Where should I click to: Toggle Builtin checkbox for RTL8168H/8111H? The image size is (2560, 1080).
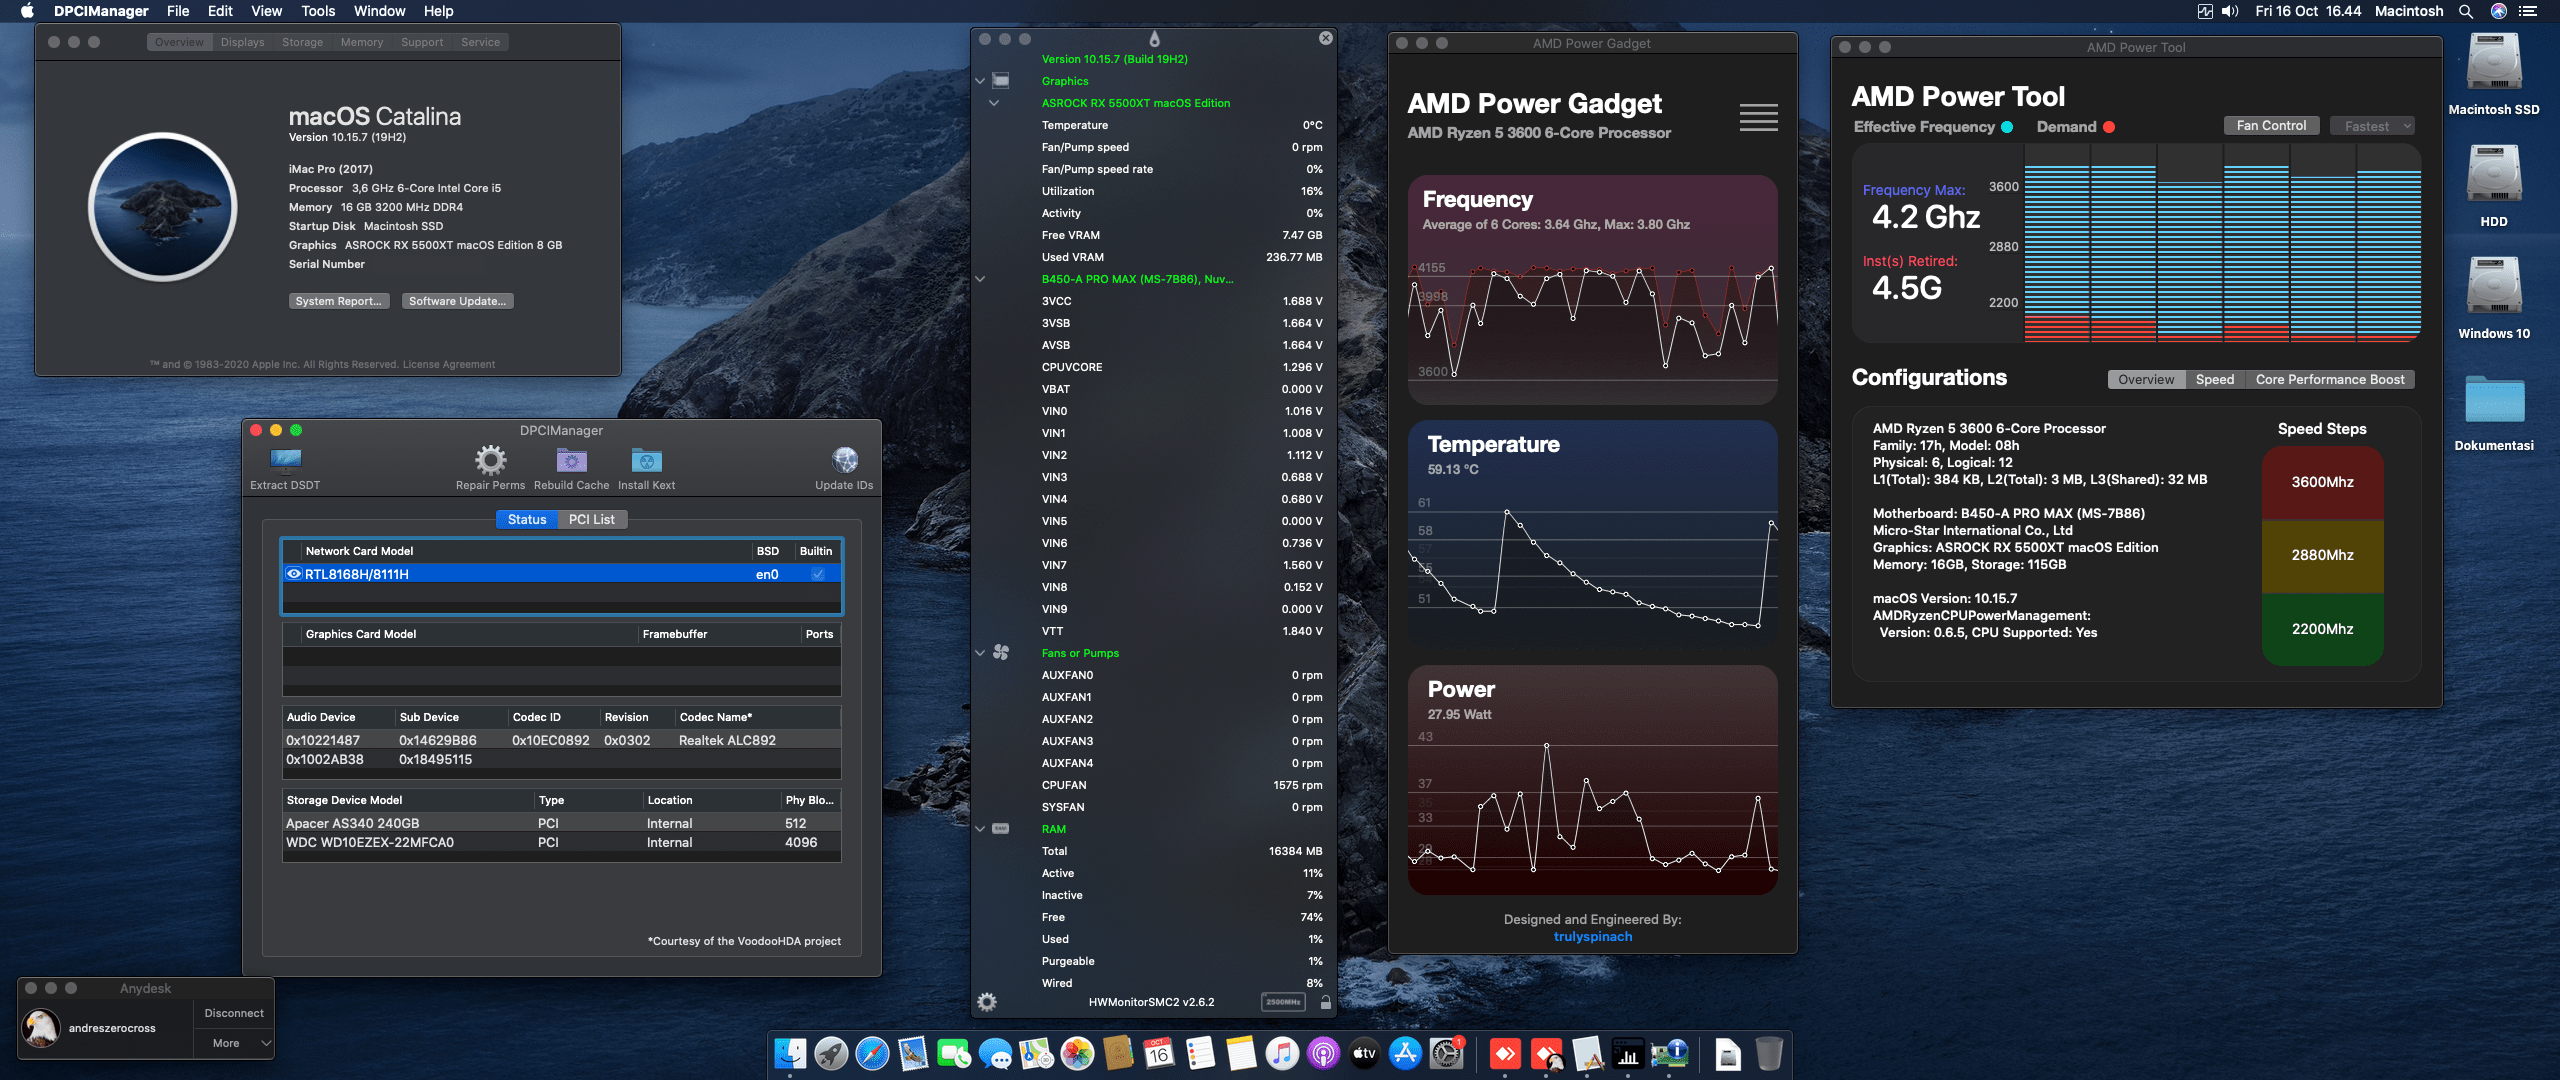click(x=818, y=574)
